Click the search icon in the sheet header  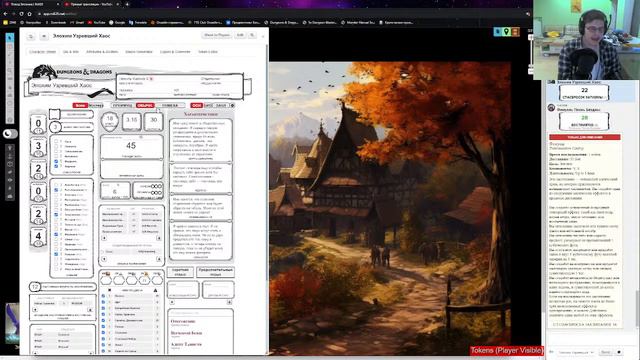click(252, 36)
